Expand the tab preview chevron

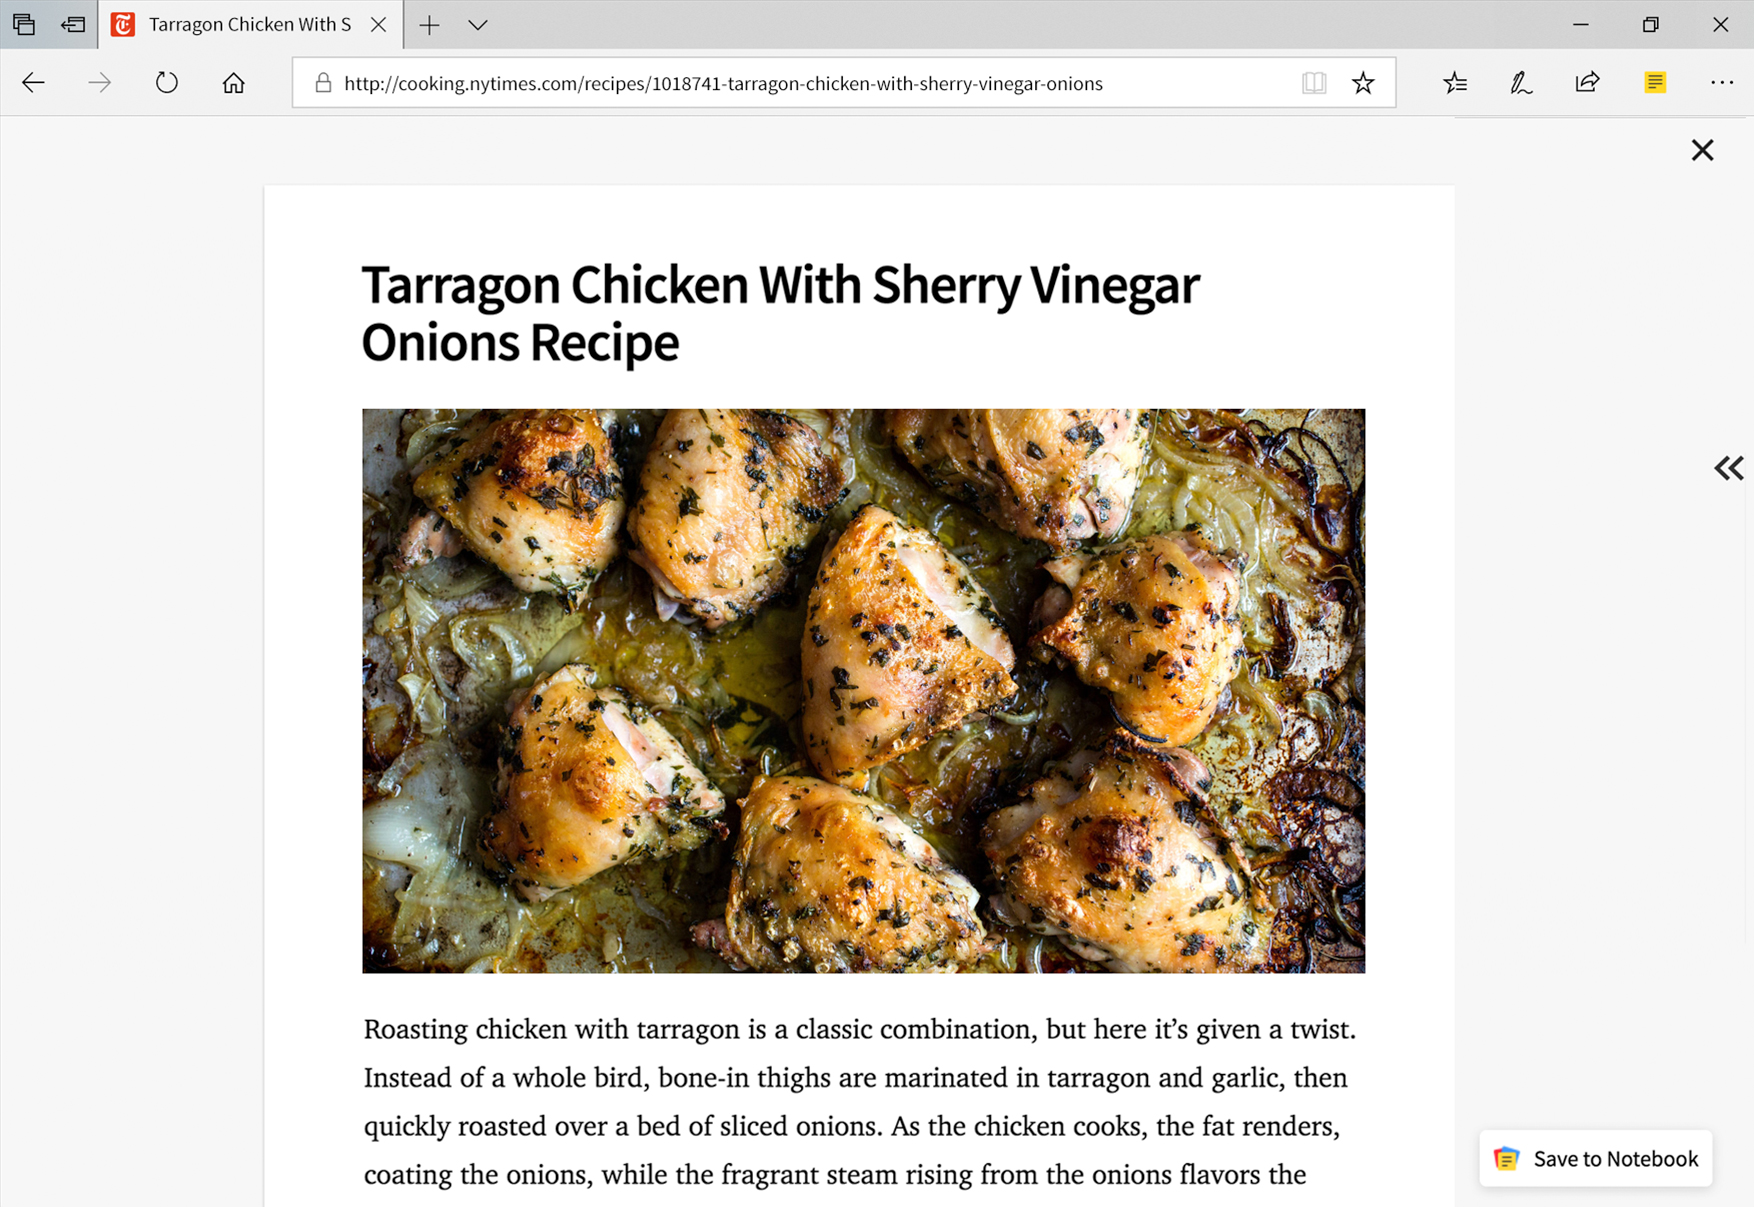pyautogui.click(x=478, y=25)
